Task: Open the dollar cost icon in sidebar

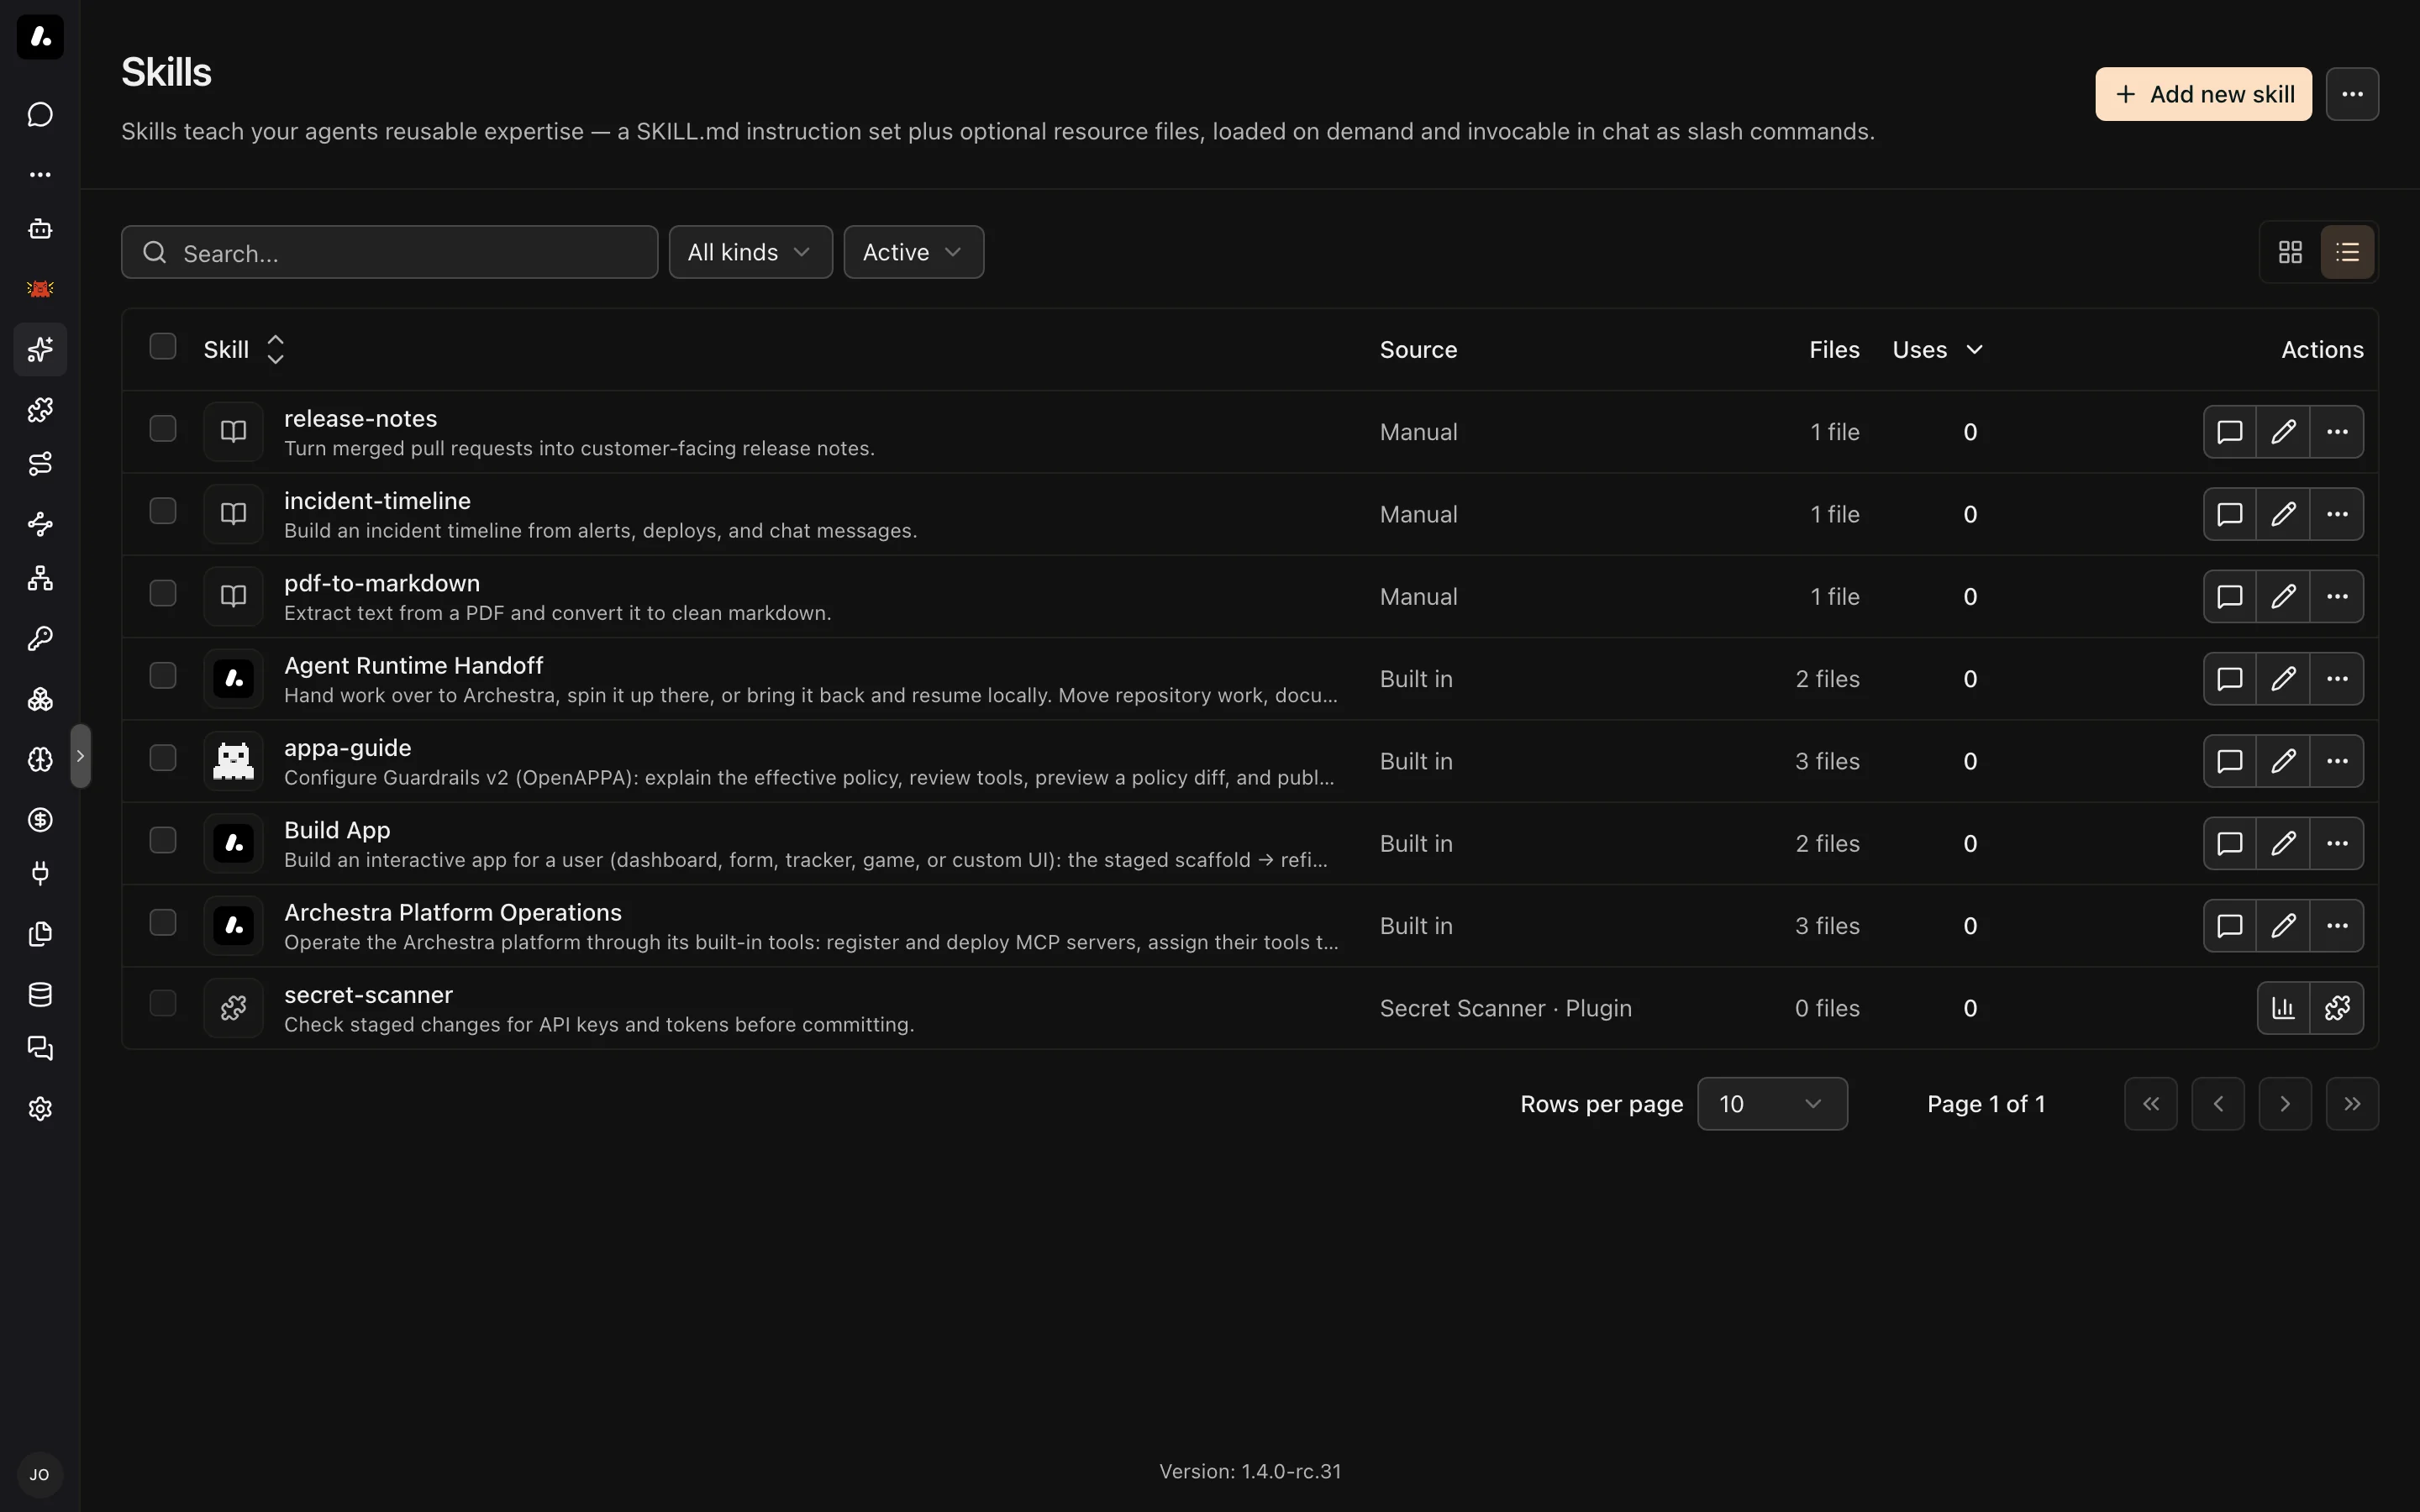Action: click(40, 820)
